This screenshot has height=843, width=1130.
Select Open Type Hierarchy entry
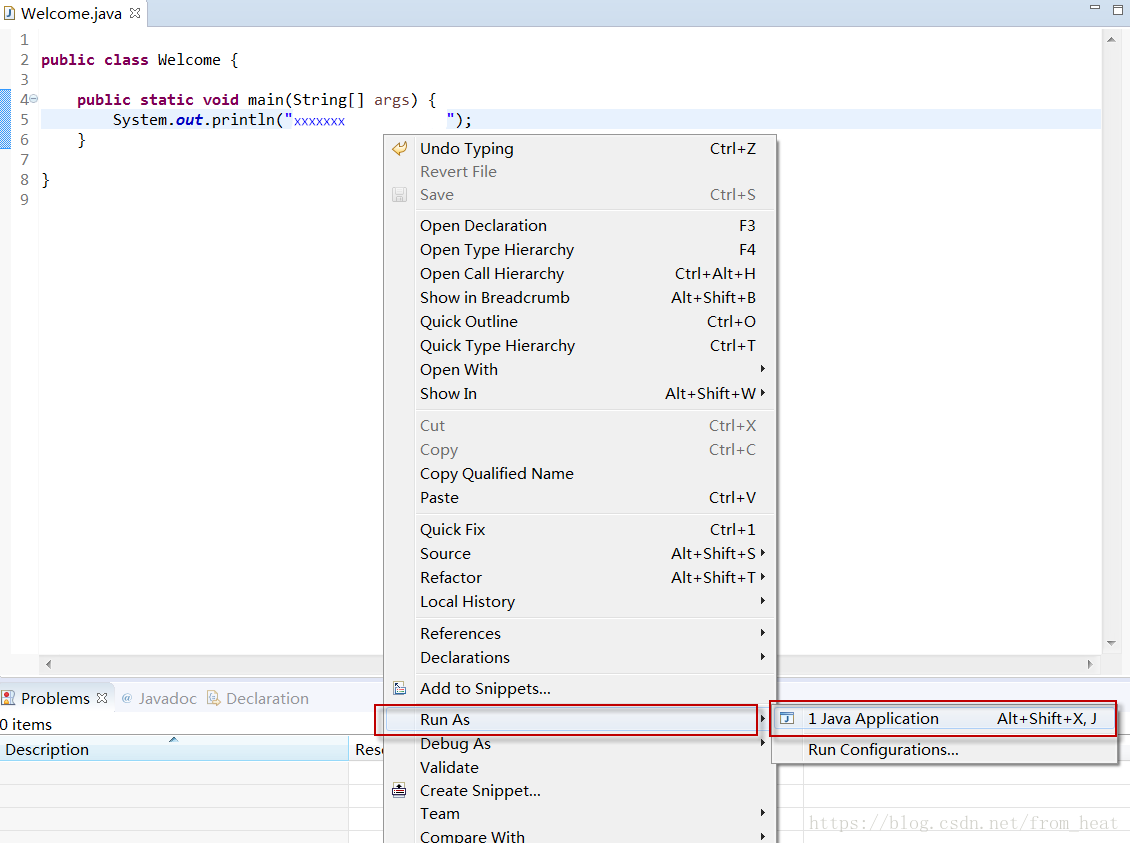coord(582,249)
